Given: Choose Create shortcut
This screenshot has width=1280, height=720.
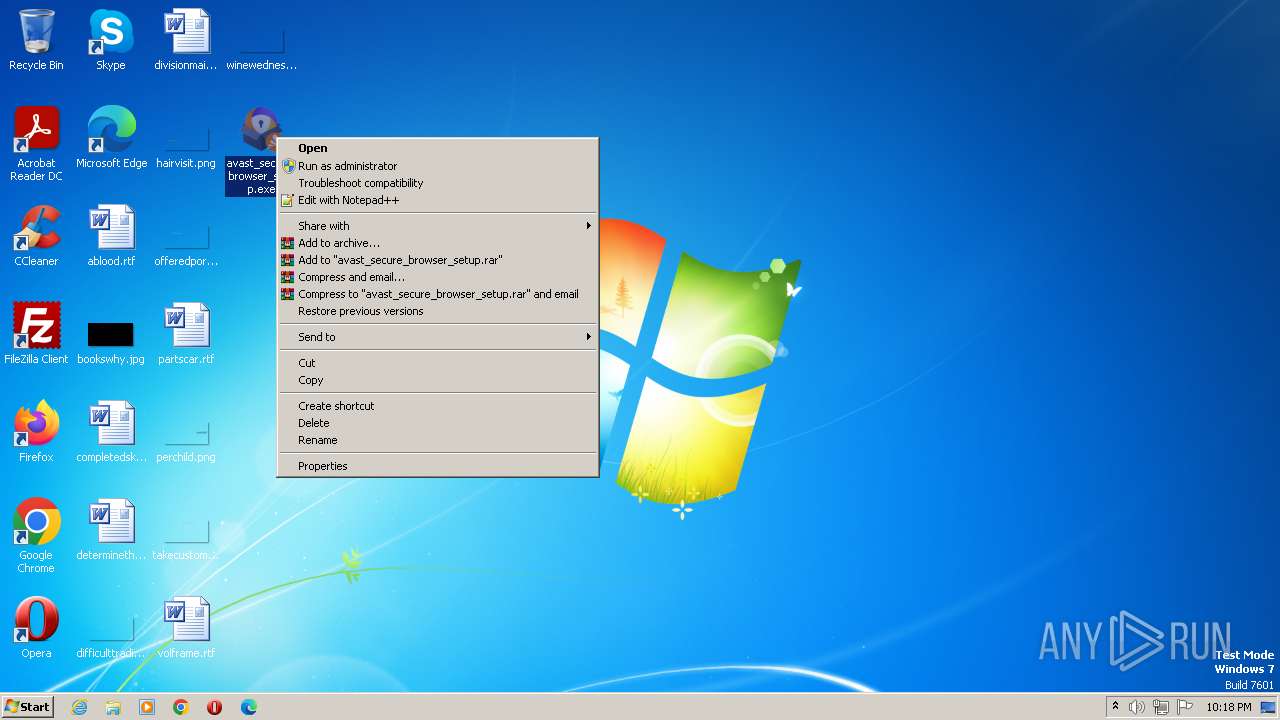Looking at the screenshot, I should coord(438,406).
